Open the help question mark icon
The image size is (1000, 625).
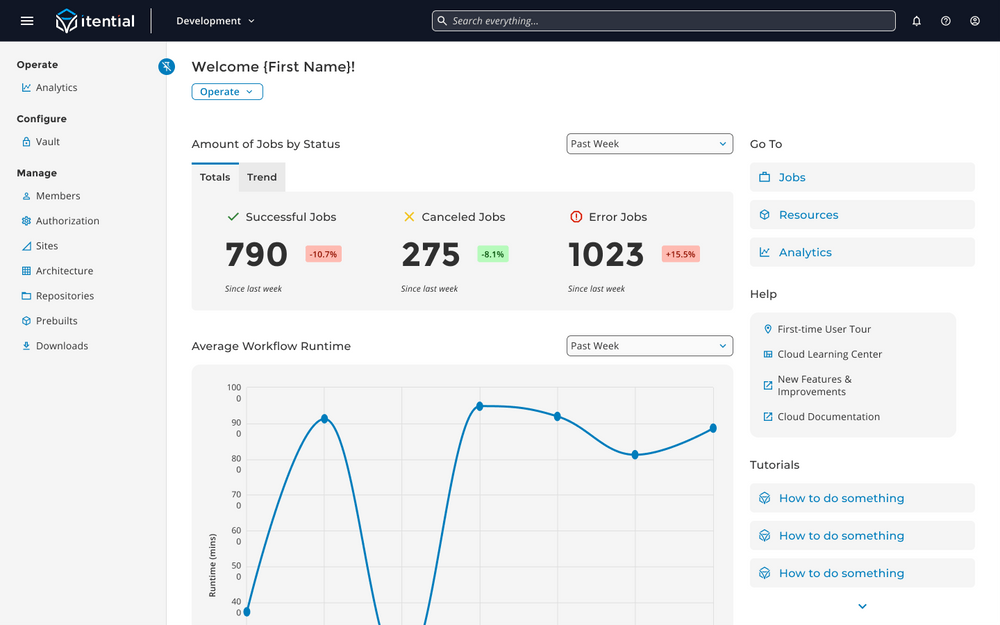click(945, 21)
